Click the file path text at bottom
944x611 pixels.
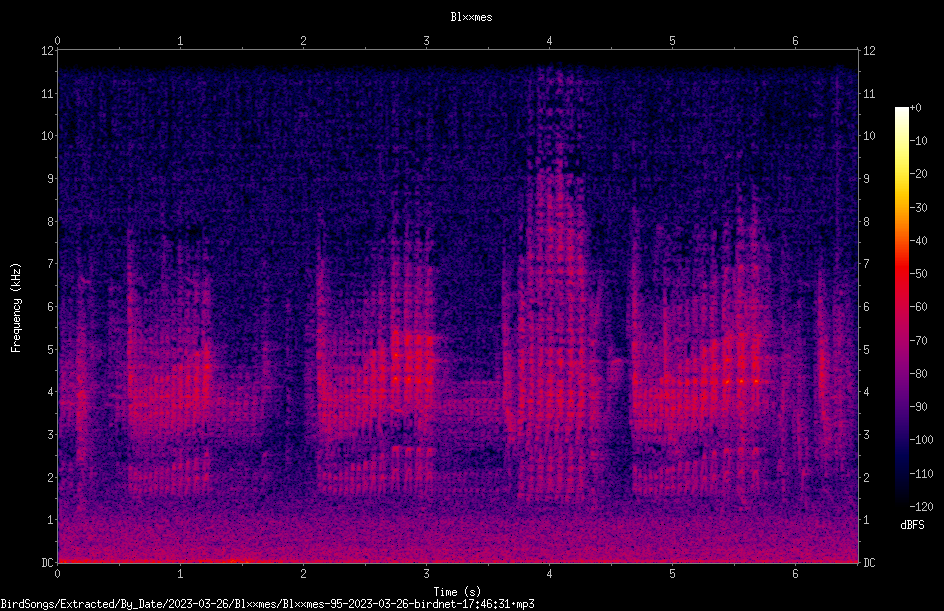point(267,604)
